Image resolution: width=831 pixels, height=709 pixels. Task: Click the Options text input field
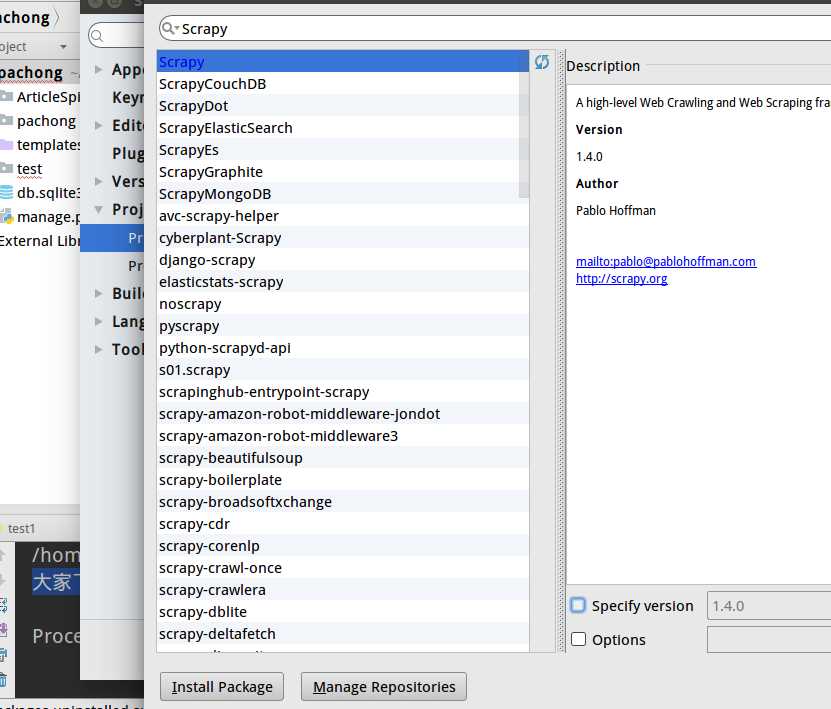769,640
